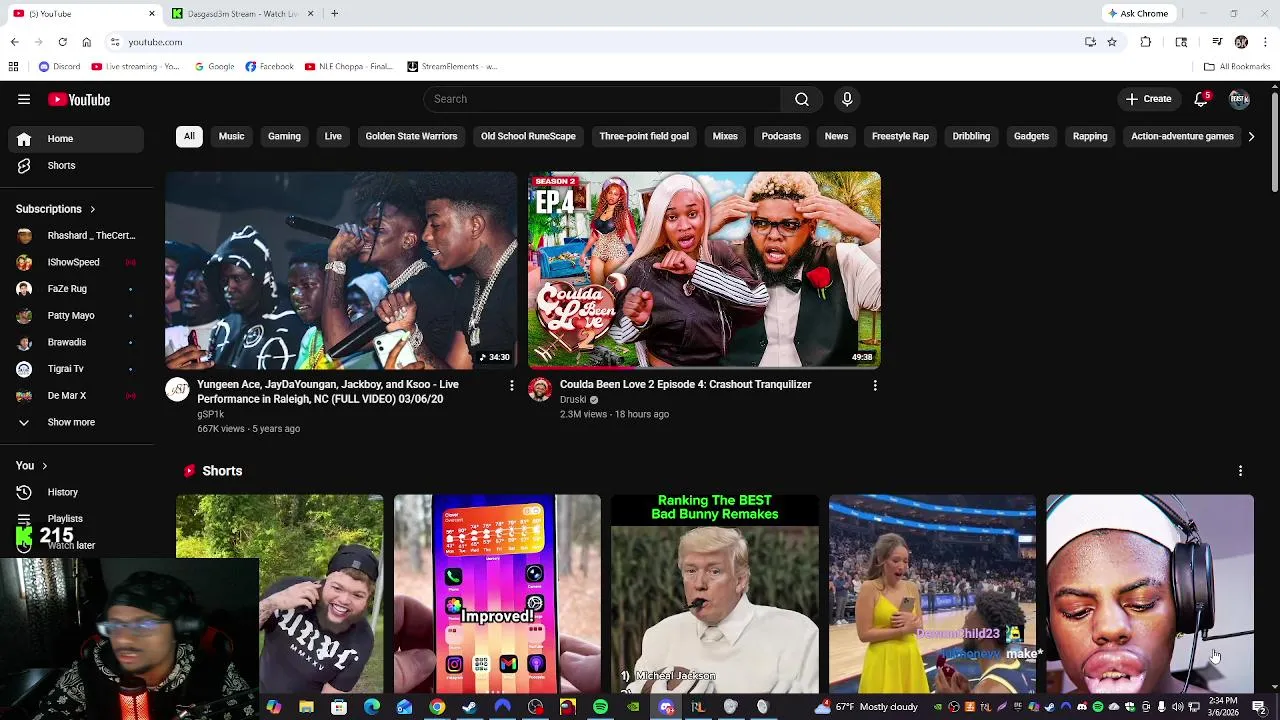Open more options for Yungeen Ace video
The height and width of the screenshot is (720, 1280).
511,385
